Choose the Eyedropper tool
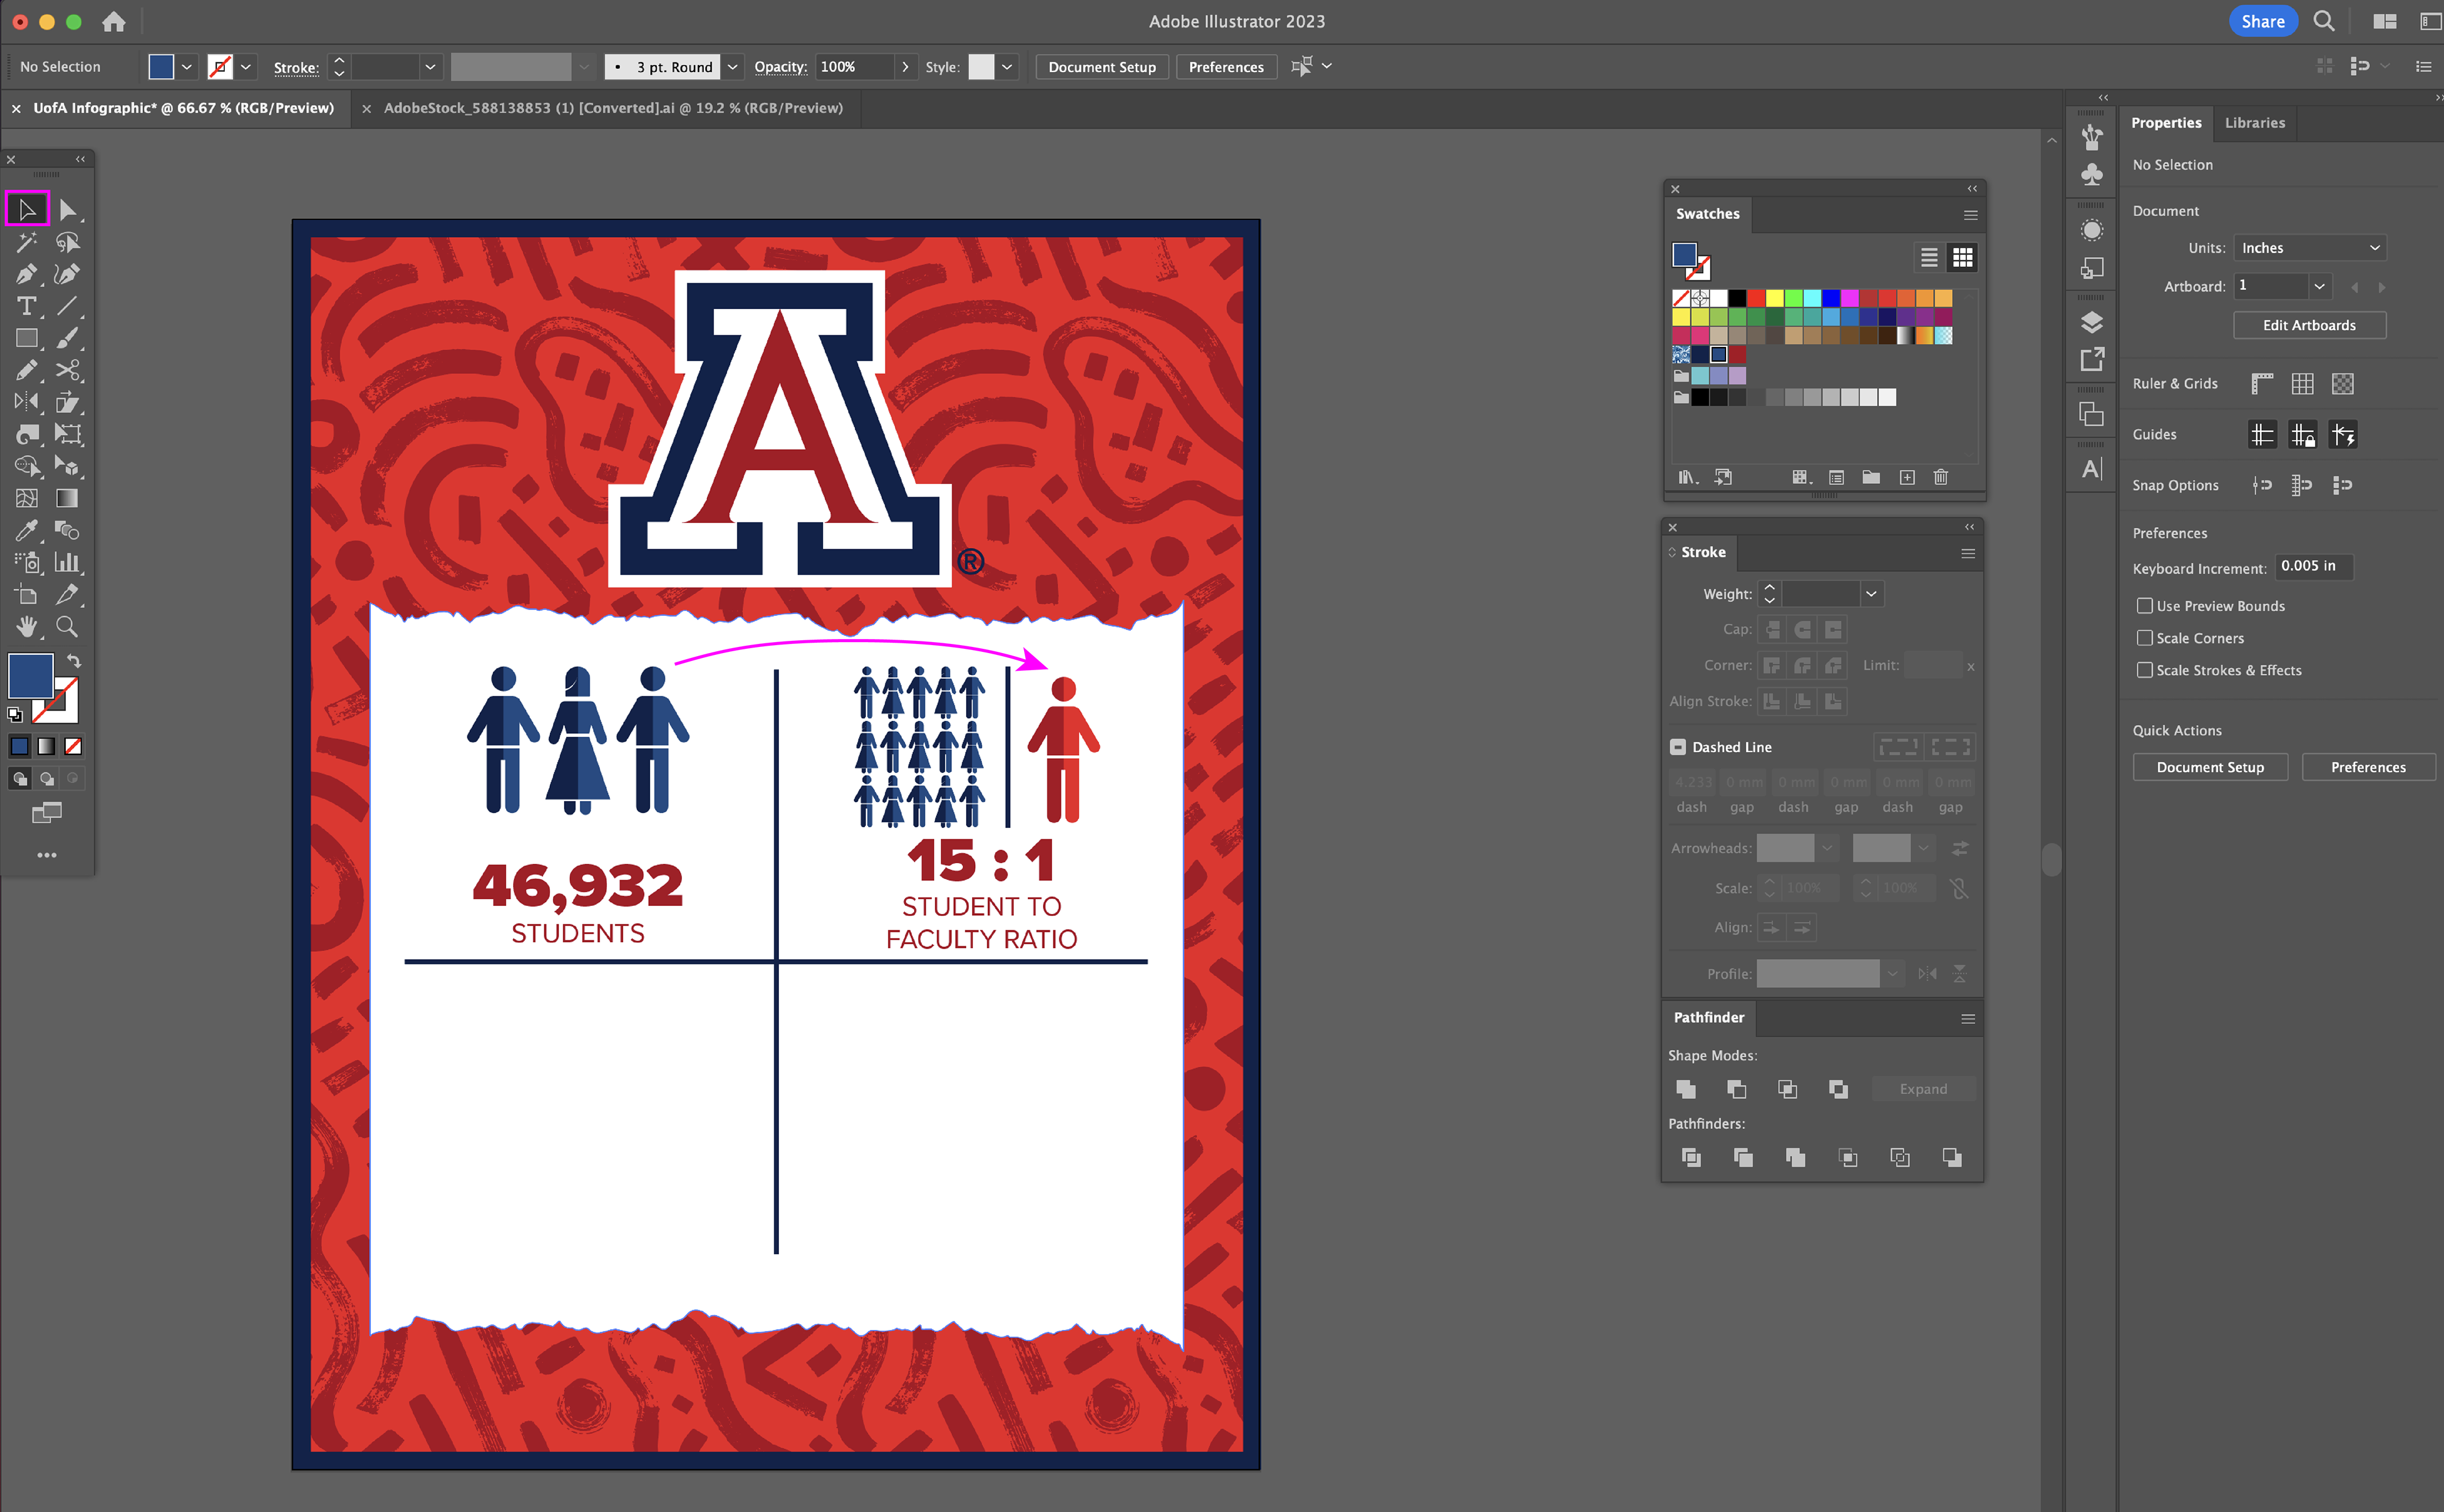Viewport: 2444px width, 1512px height. (x=26, y=530)
